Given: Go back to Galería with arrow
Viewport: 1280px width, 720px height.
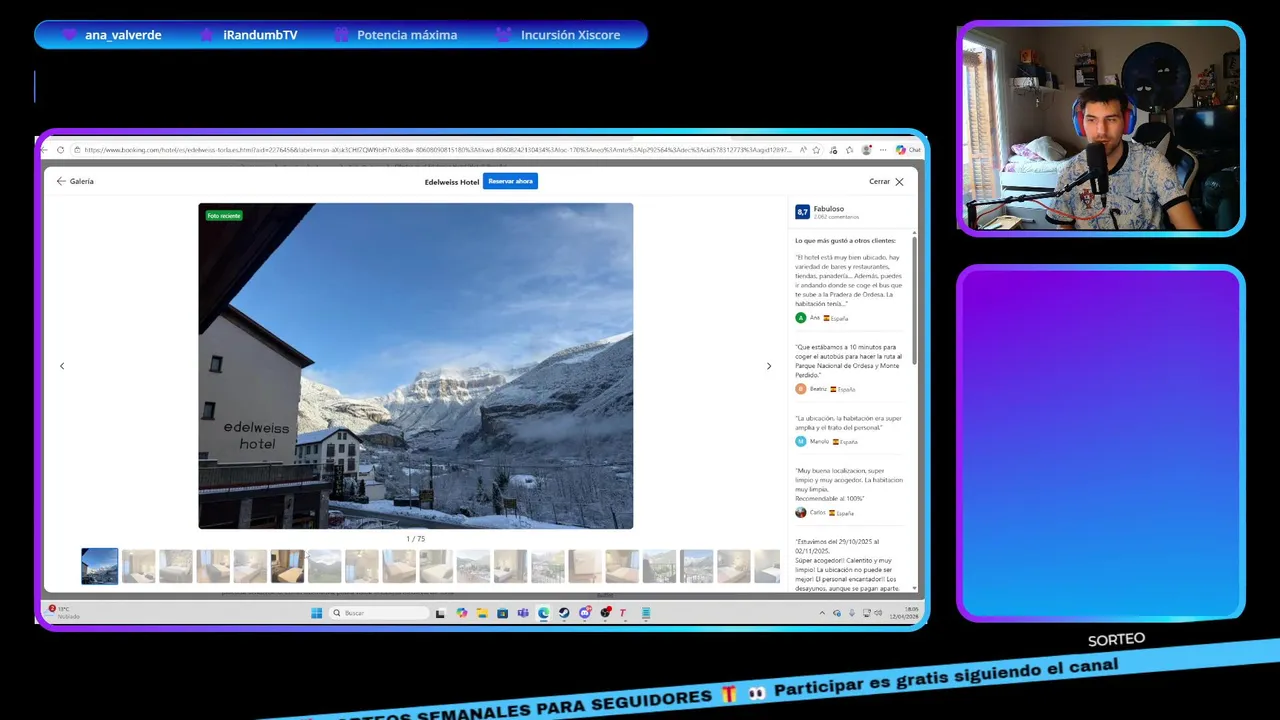Looking at the screenshot, I should [75, 181].
